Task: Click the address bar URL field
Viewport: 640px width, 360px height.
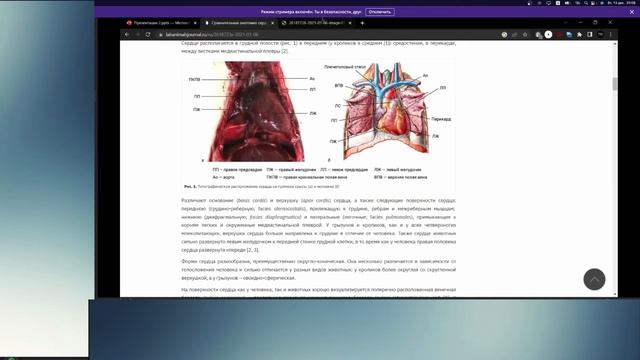Action: tap(327, 35)
